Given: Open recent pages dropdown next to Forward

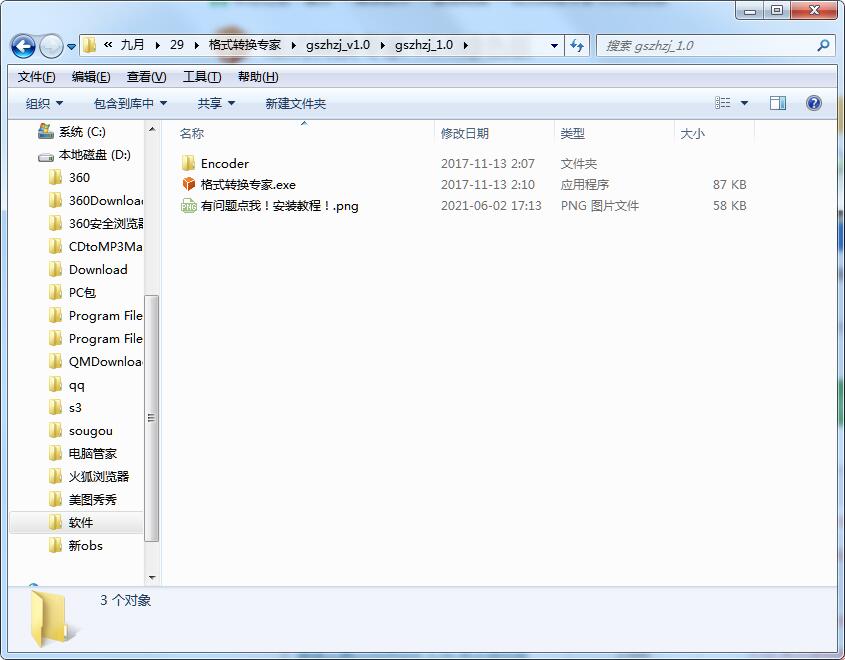Looking at the screenshot, I should coord(71,47).
